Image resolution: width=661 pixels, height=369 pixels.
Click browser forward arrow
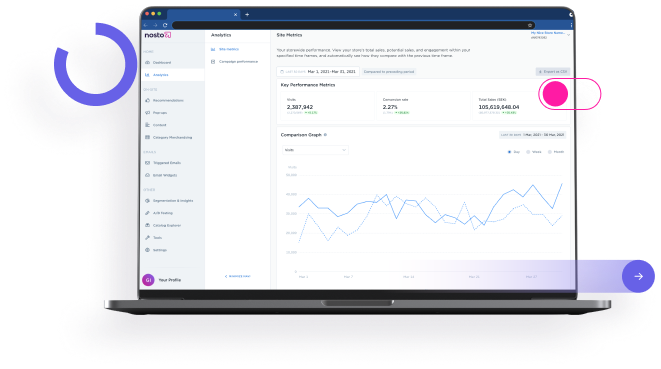[155, 25]
